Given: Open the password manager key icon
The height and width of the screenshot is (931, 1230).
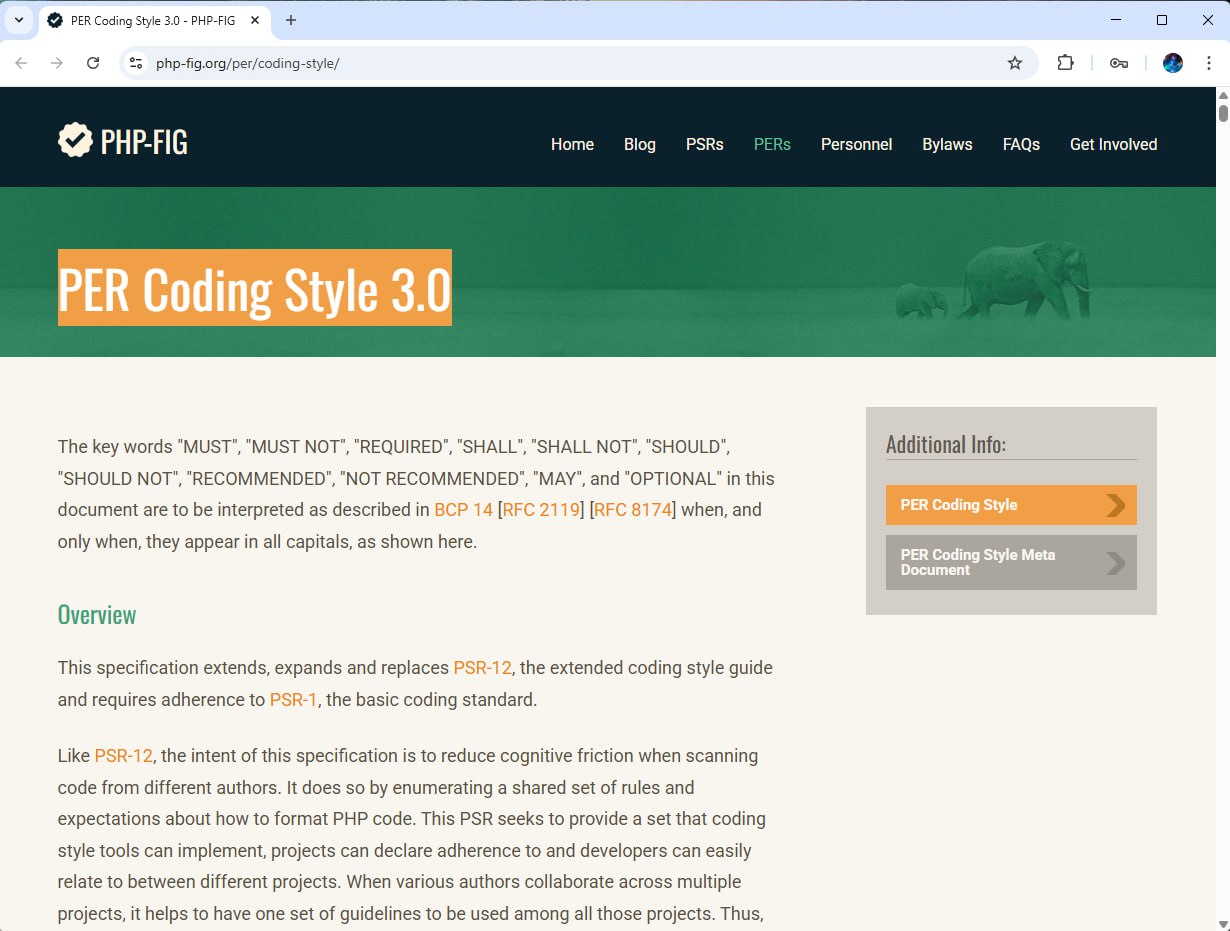Looking at the screenshot, I should [1119, 63].
